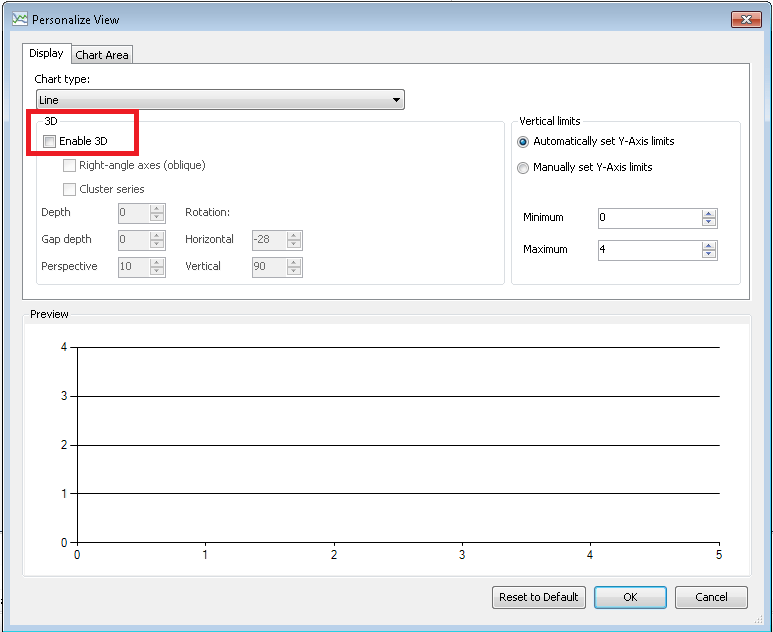Click the Cancel button
Screen dimensions: 773x632
pyautogui.click(x=711, y=597)
